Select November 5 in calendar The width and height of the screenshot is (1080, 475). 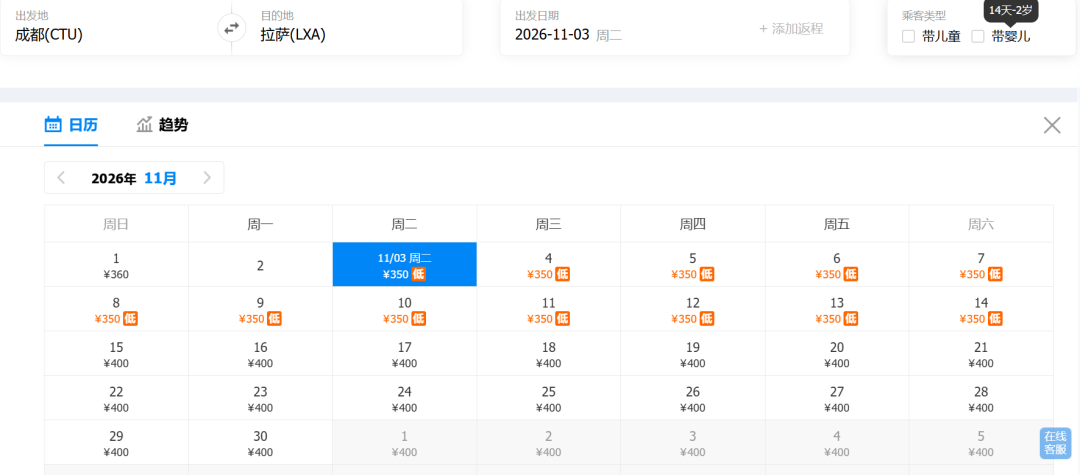coord(693,265)
